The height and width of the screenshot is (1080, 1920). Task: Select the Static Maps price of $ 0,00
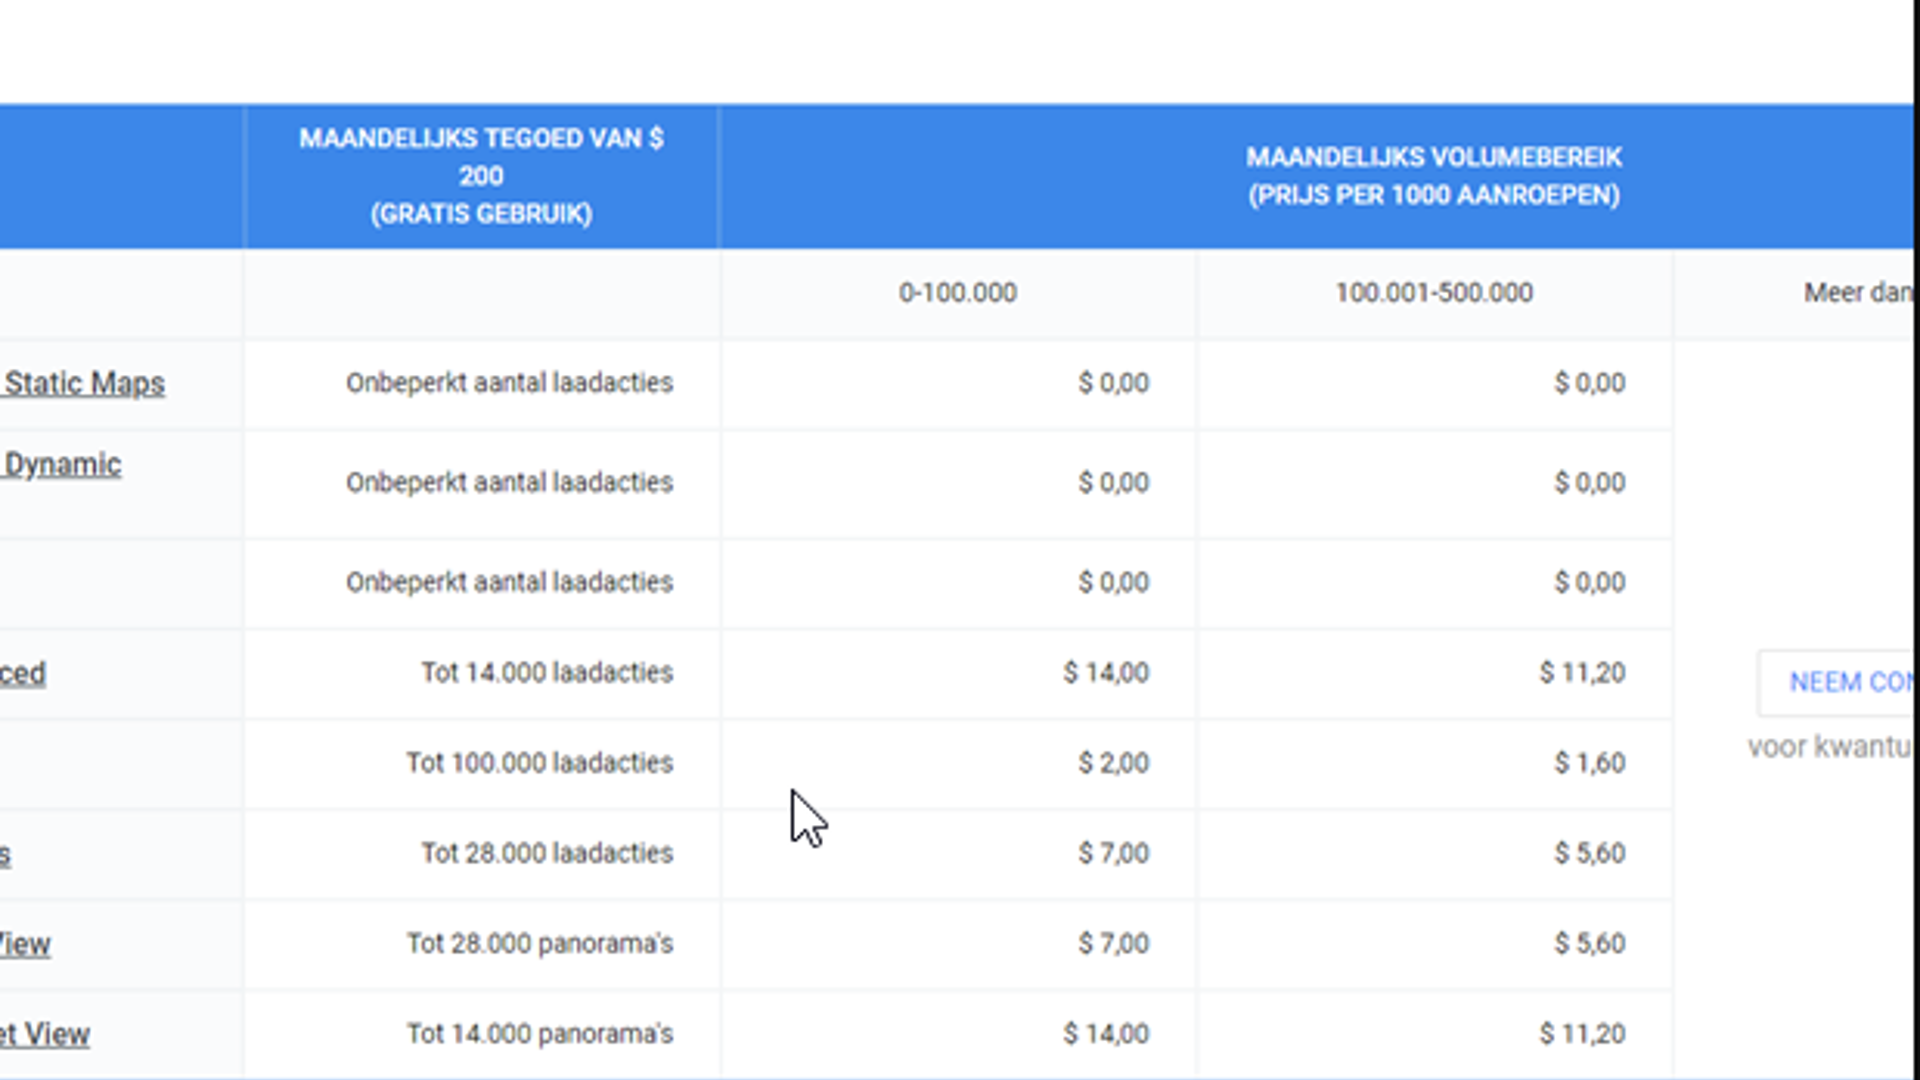[1112, 383]
